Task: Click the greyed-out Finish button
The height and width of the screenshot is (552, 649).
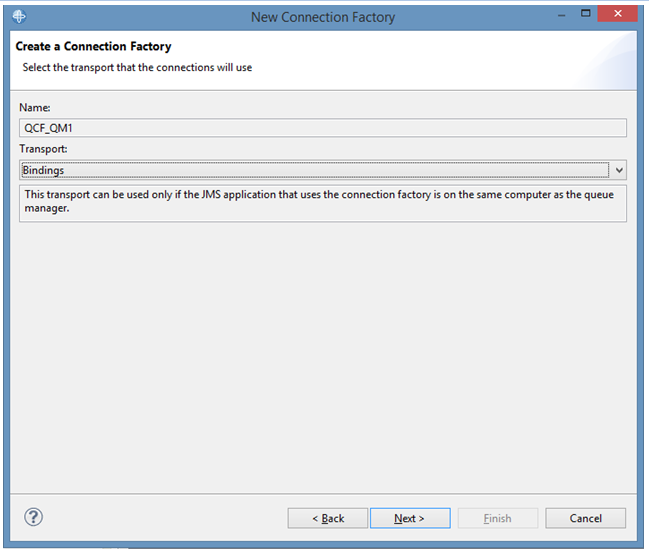Action: [x=498, y=518]
